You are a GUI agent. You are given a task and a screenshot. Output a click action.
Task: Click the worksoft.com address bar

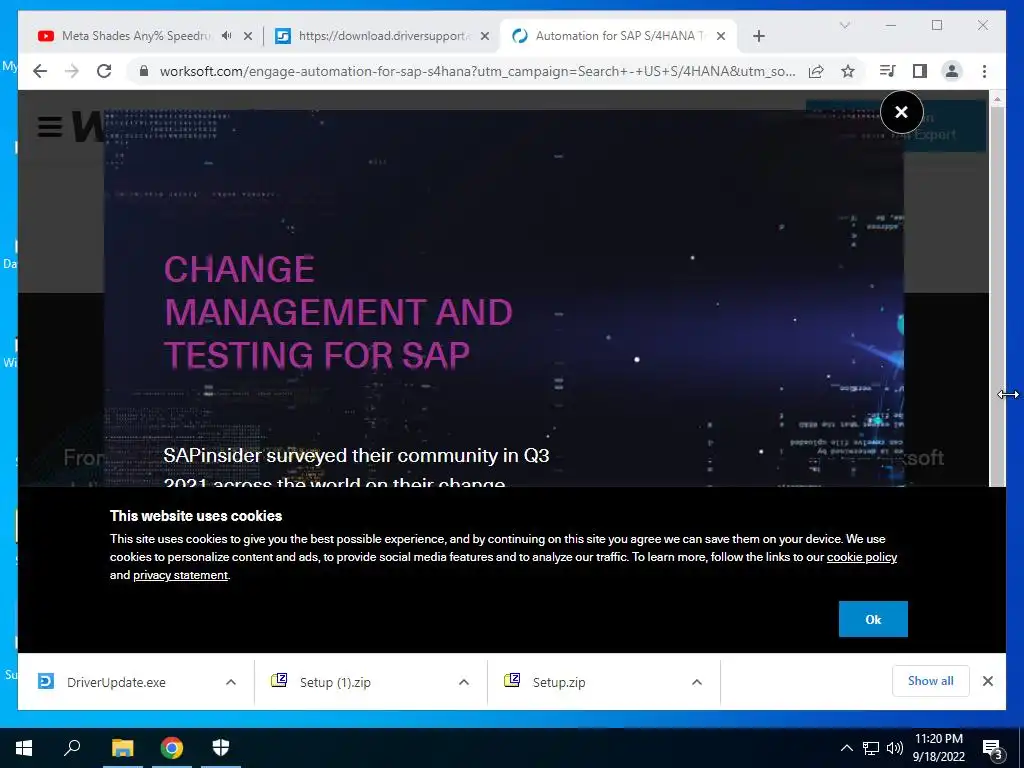point(477,71)
